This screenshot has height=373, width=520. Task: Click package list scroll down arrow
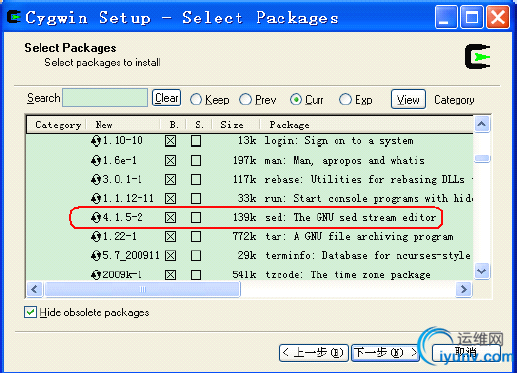482,271
